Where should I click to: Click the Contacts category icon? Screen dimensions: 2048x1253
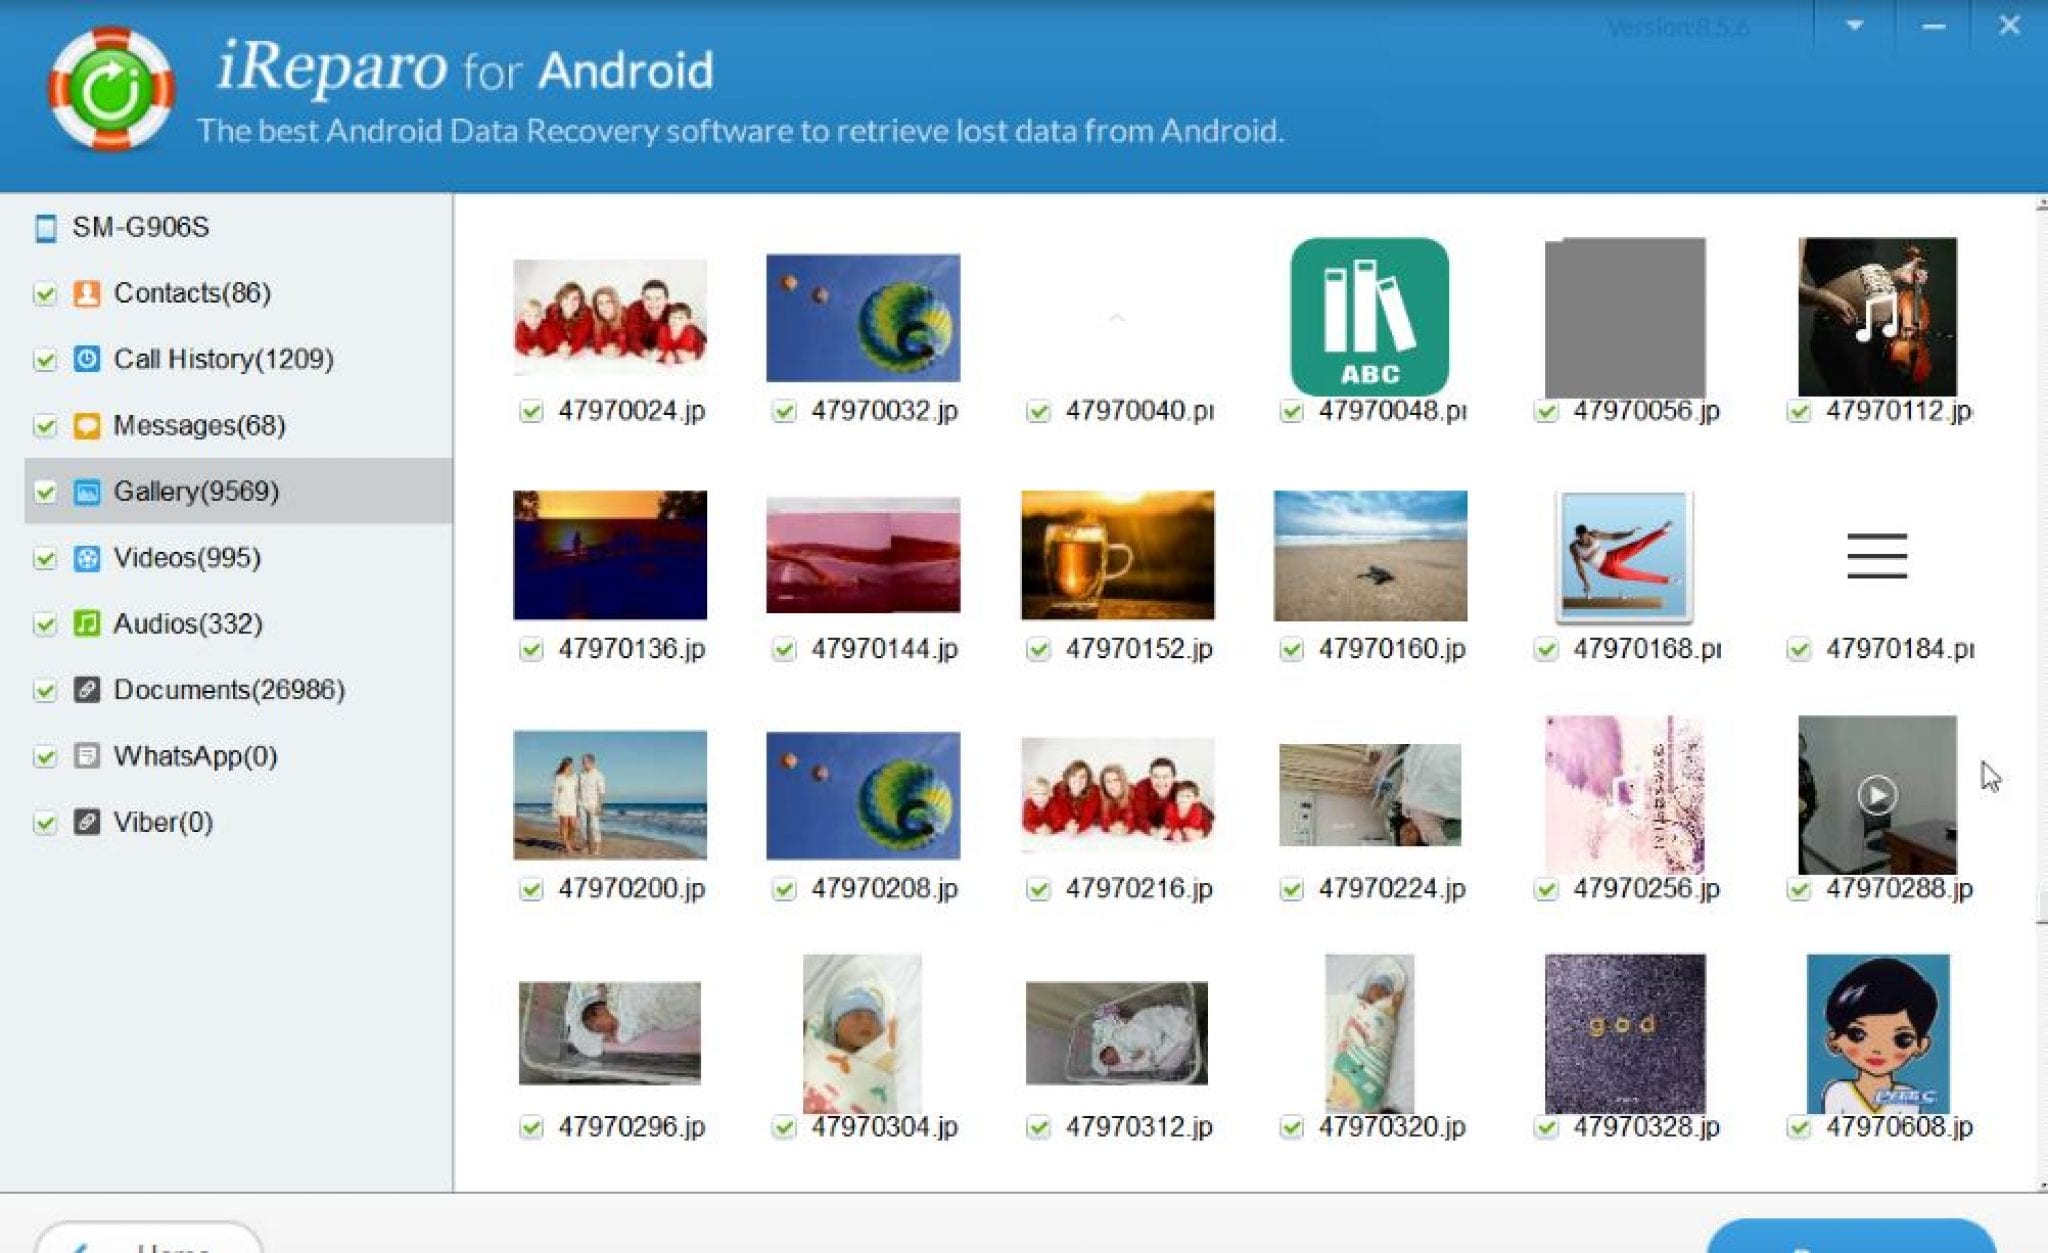[87, 293]
